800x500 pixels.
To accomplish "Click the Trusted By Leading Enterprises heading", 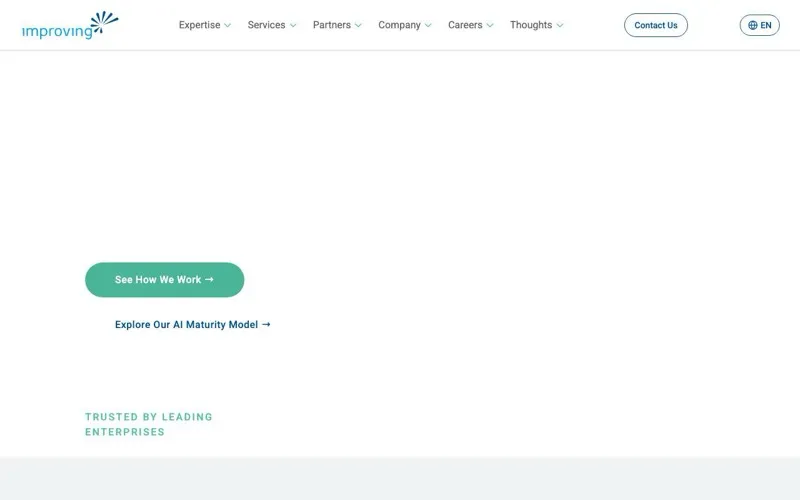I will (x=148, y=424).
